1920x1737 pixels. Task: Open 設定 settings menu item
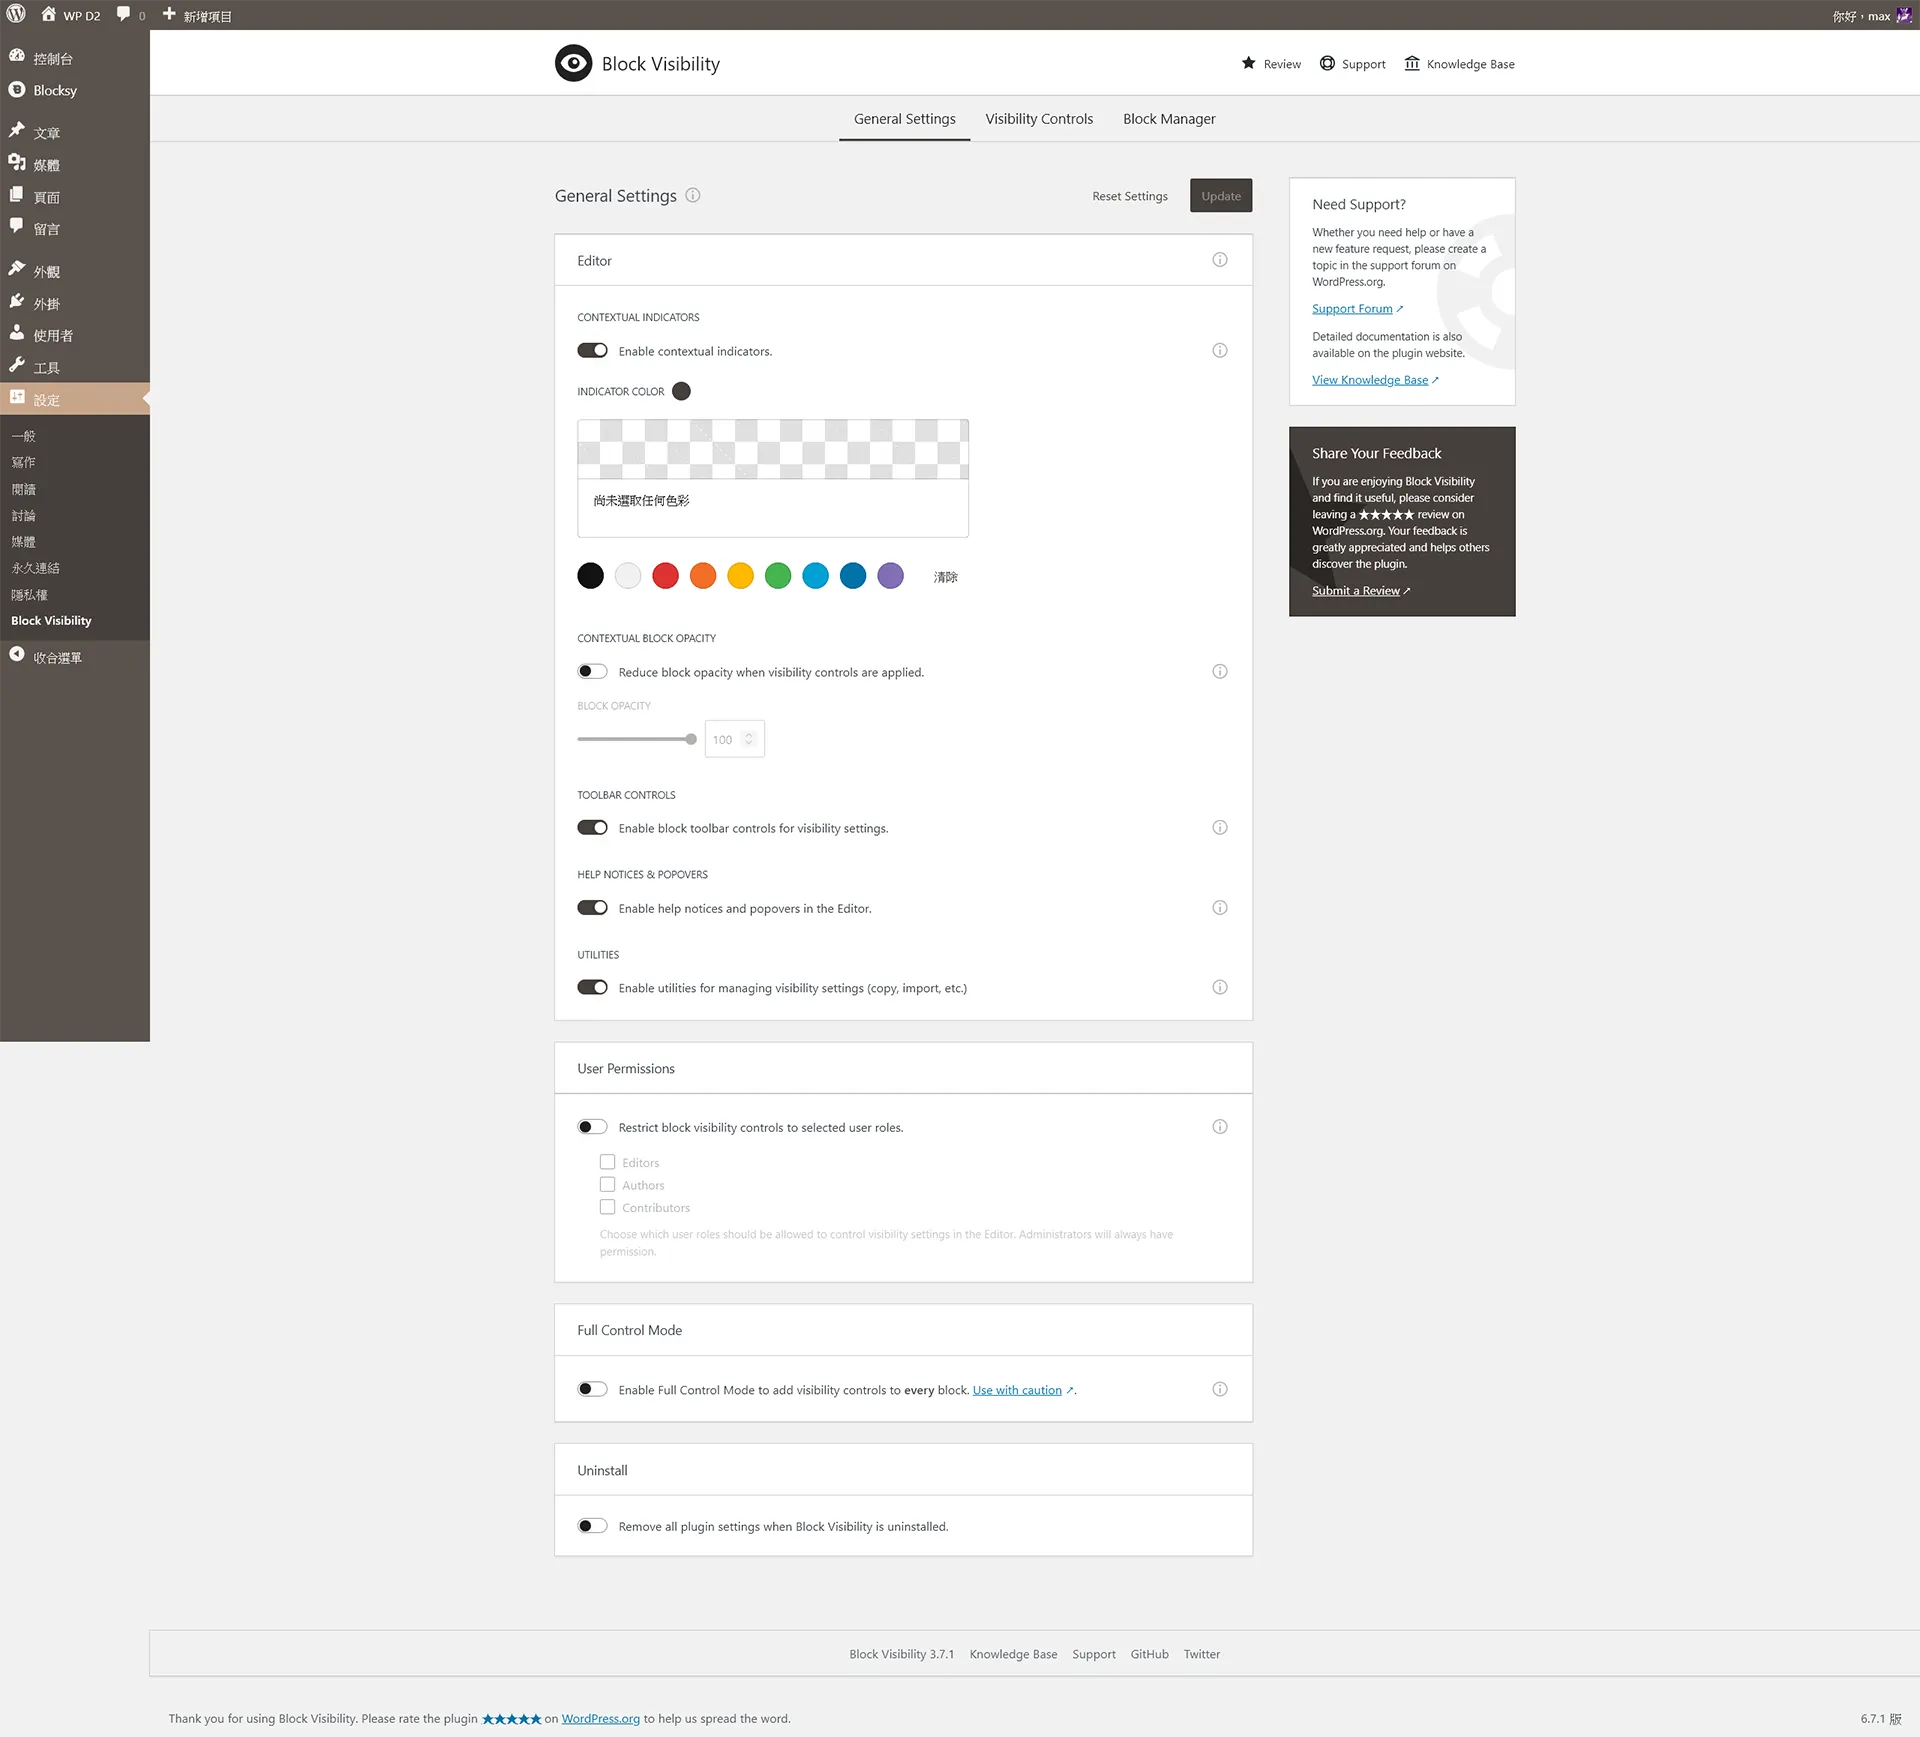pyautogui.click(x=75, y=398)
